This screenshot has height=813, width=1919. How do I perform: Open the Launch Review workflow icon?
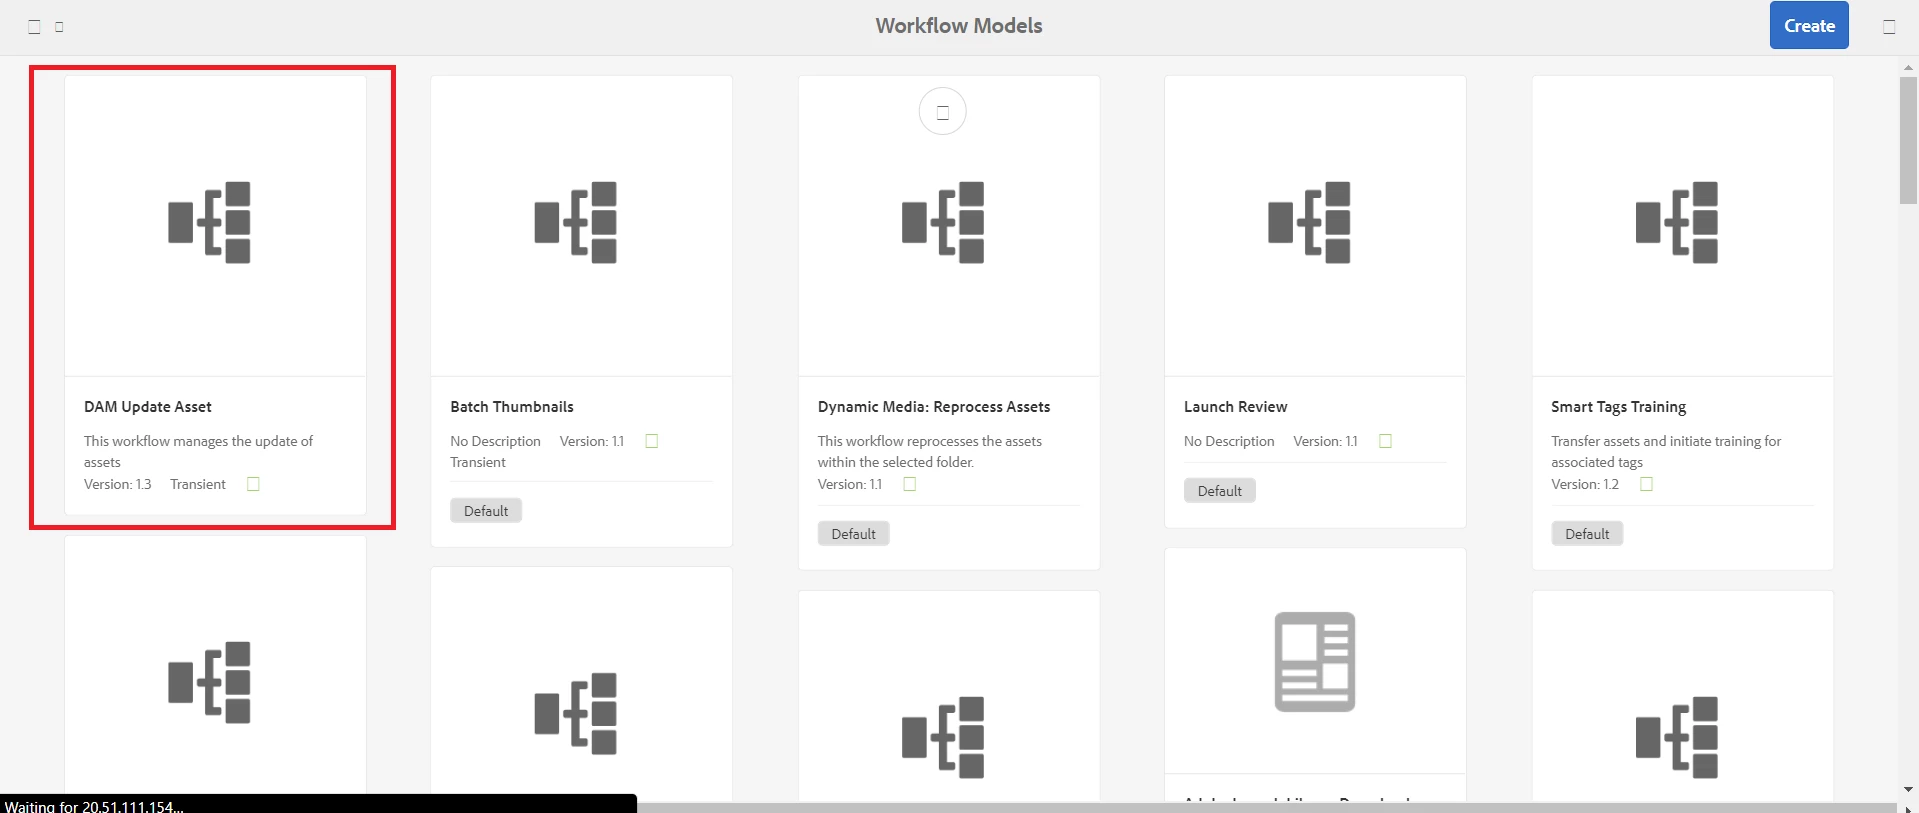coord(1310,222)
